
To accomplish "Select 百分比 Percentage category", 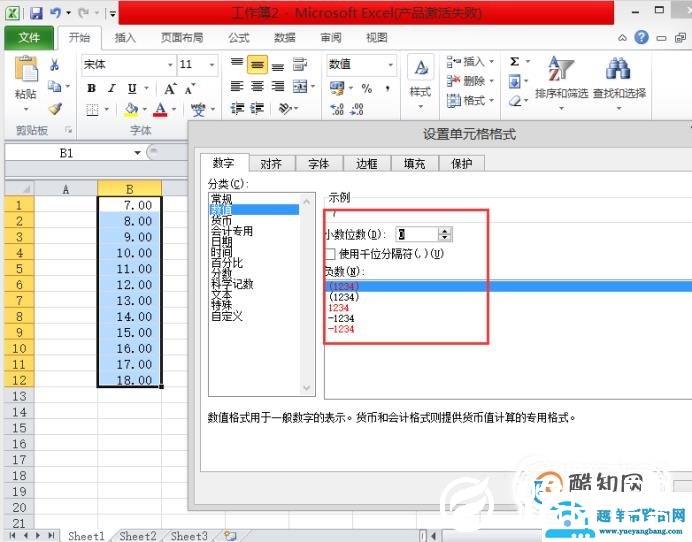I will point(227,263).
